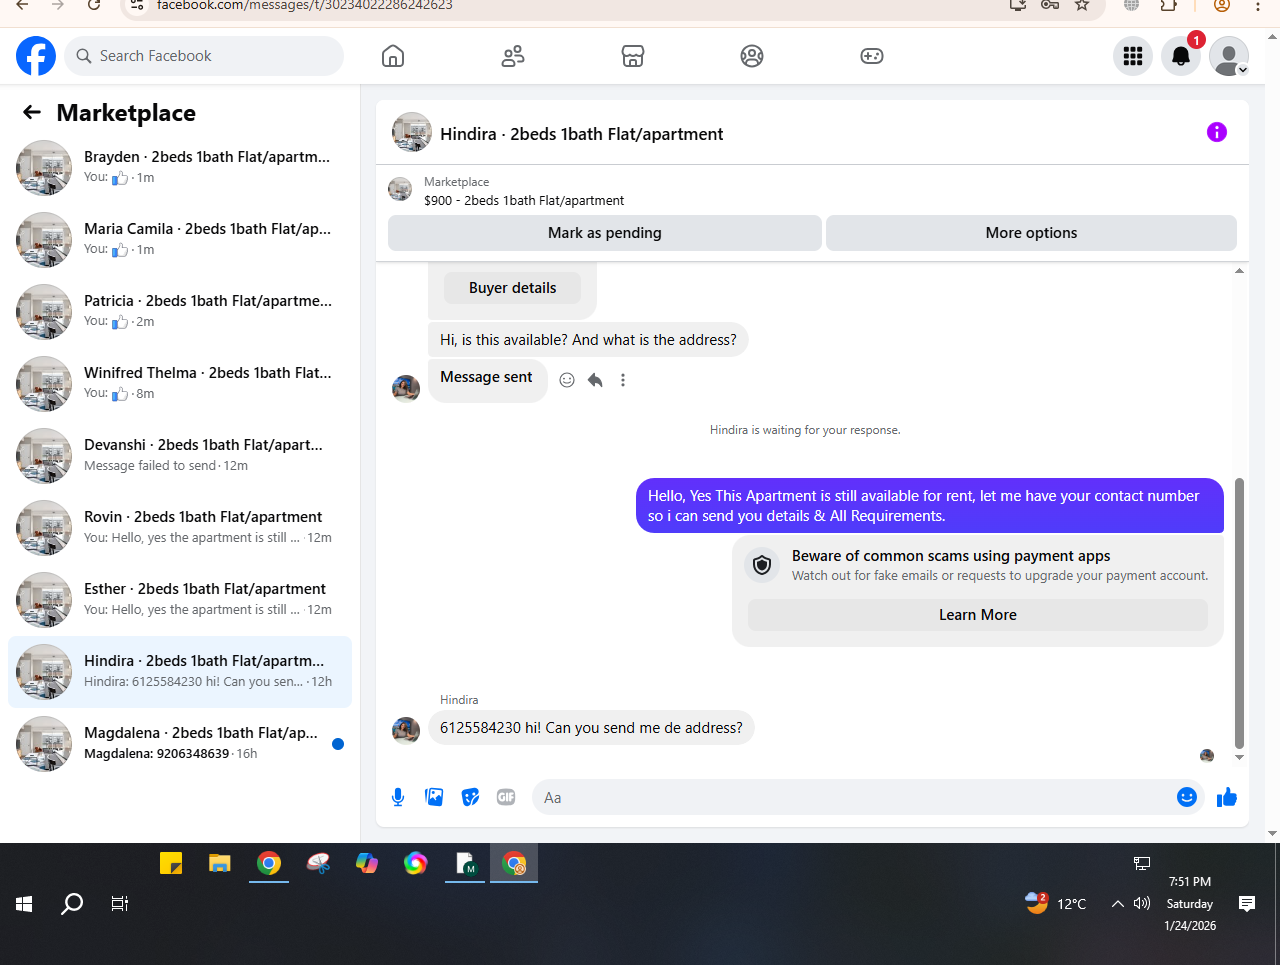Go back using the Marketplace arrow
The image size is (1280, 965).
tap(32, 113)
